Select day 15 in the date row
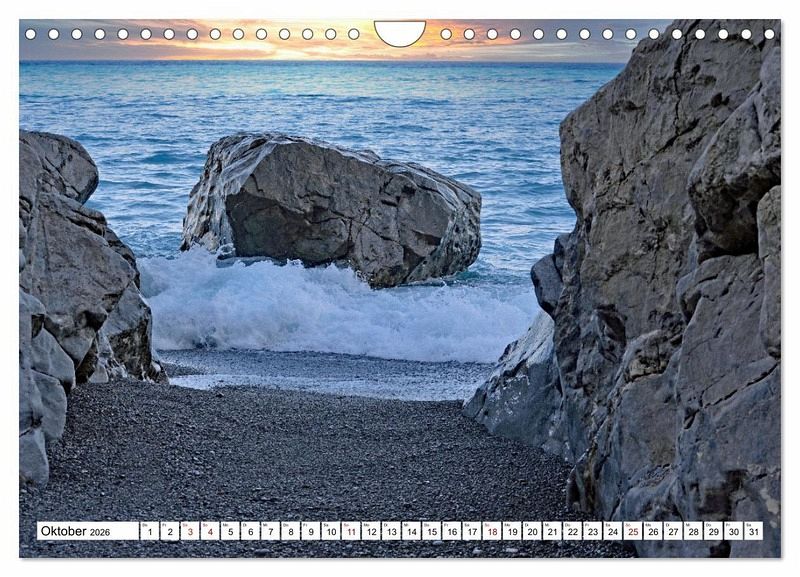This screenshot has width=800, height=577. [431, 531]
